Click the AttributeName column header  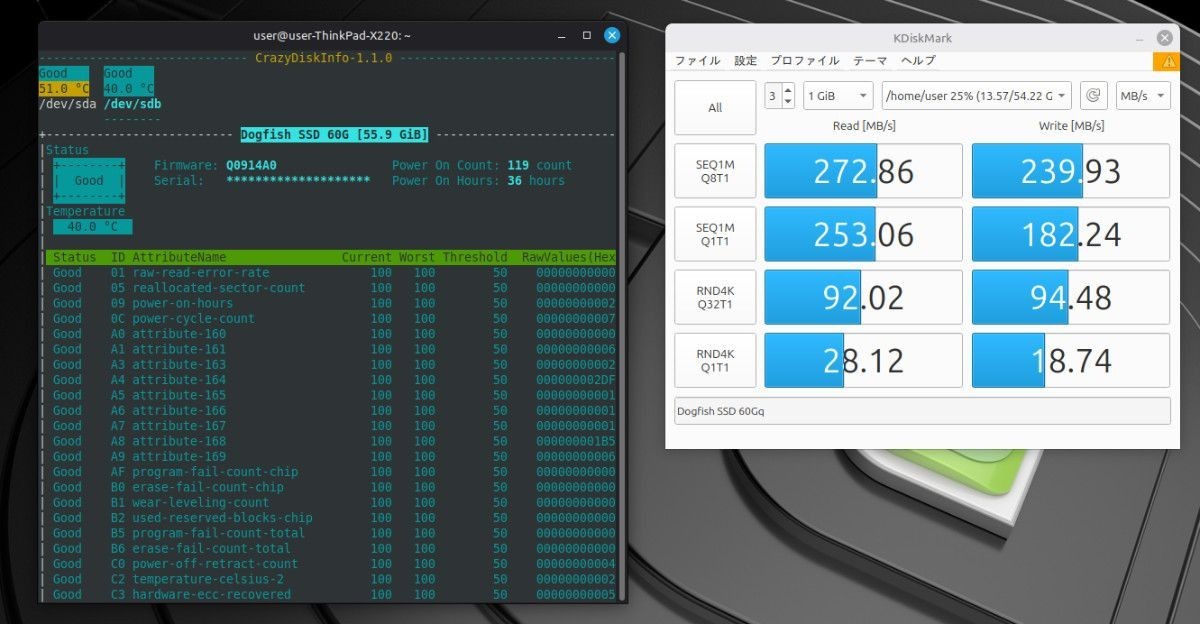[x=179, y=257]
